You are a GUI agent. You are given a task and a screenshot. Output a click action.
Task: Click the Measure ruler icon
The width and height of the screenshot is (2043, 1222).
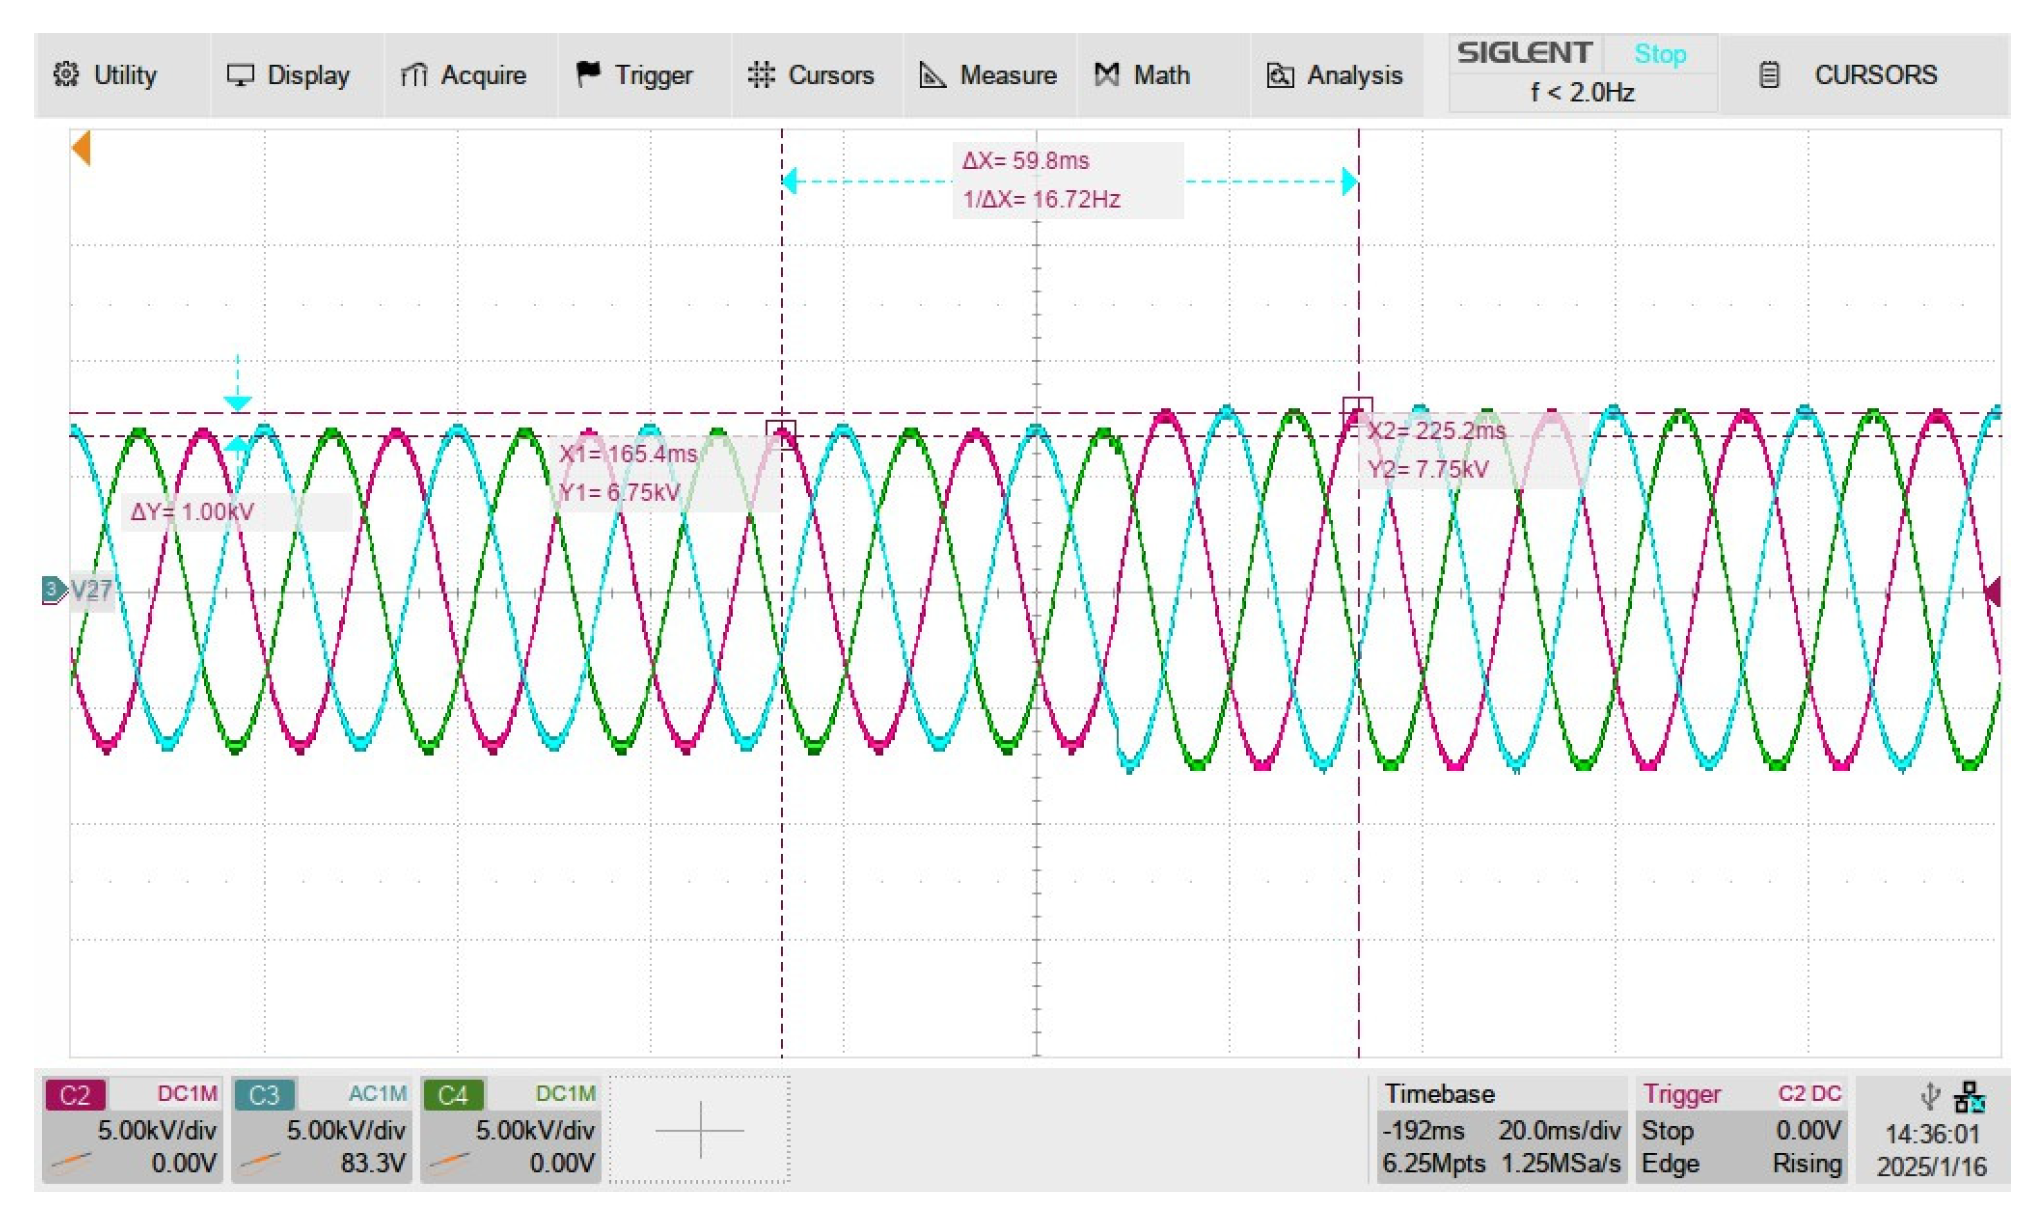tap(932, 75)
